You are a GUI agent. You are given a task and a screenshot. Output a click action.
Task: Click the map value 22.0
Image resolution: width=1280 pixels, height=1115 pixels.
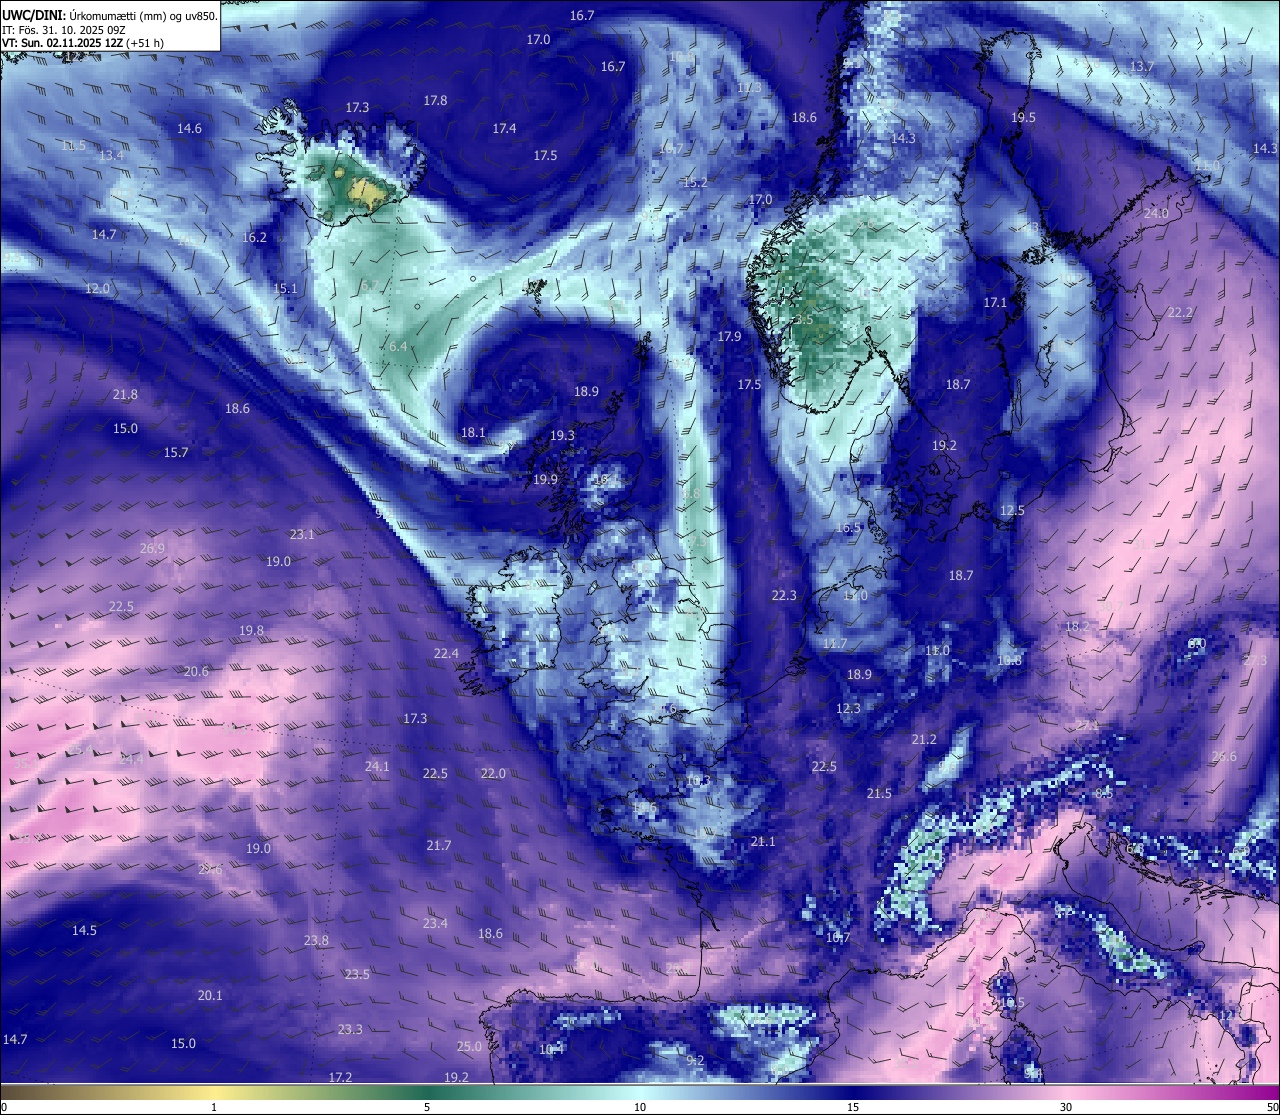[x=493, y=773]
